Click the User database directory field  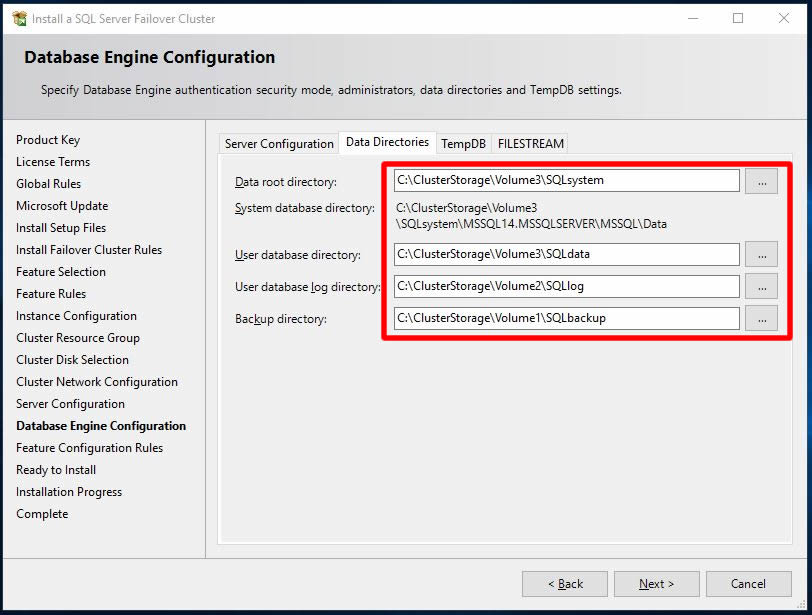click(x=566, y=254)
